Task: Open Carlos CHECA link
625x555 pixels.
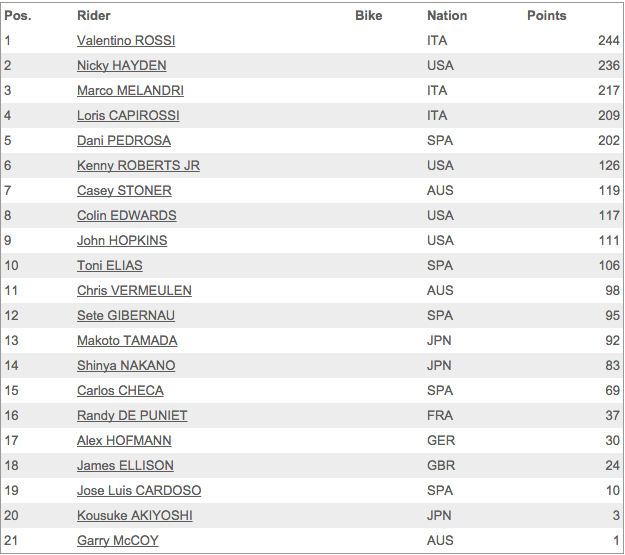Action: [120, 391]
